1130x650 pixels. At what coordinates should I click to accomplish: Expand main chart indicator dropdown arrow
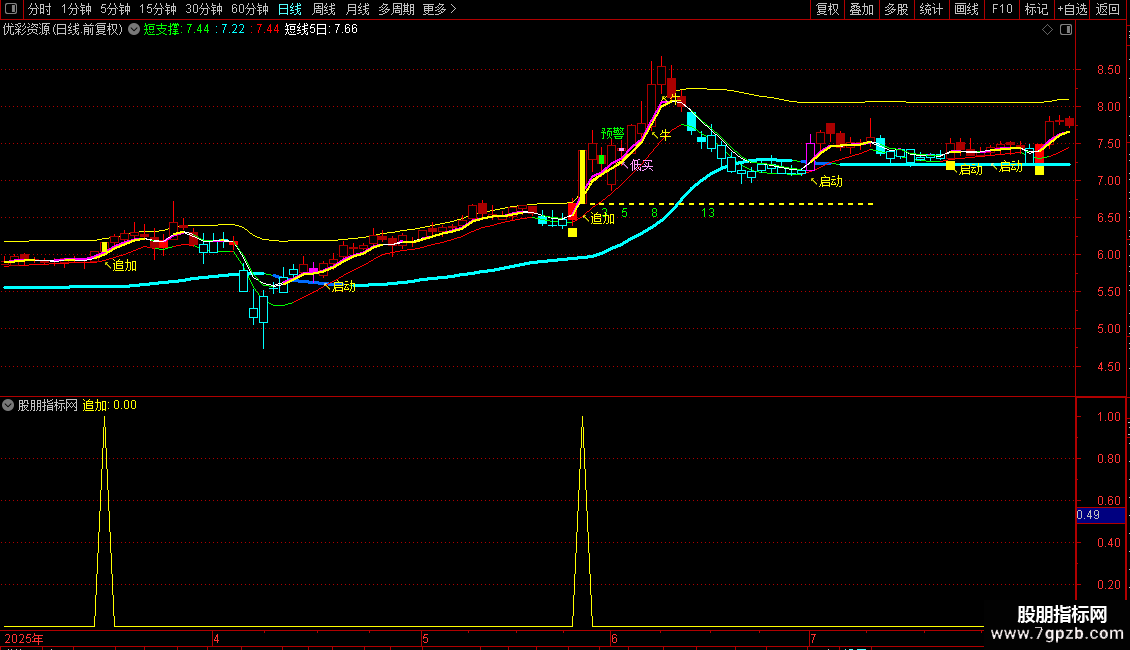134,30
